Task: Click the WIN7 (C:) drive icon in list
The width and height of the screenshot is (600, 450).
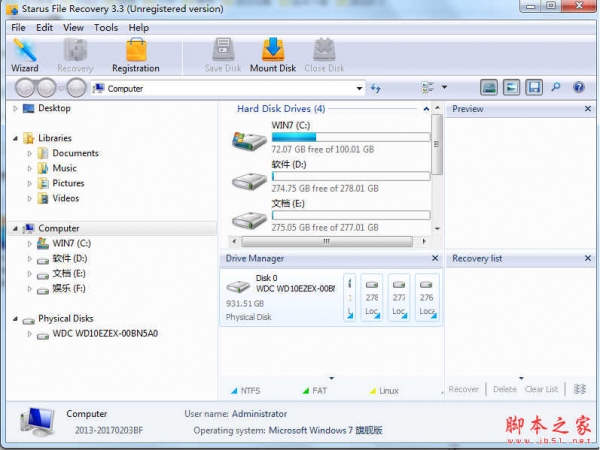Action: (x=249, y=140)
